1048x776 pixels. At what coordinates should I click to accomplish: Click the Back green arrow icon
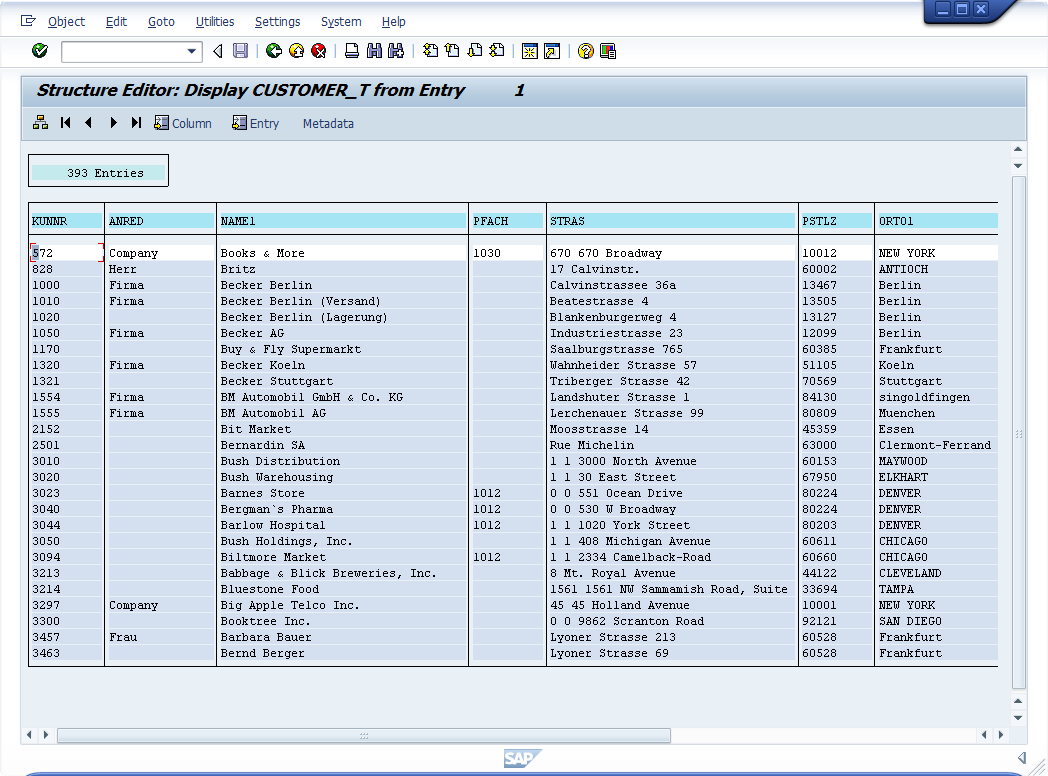pyautogui.click(x=273, y=51)
